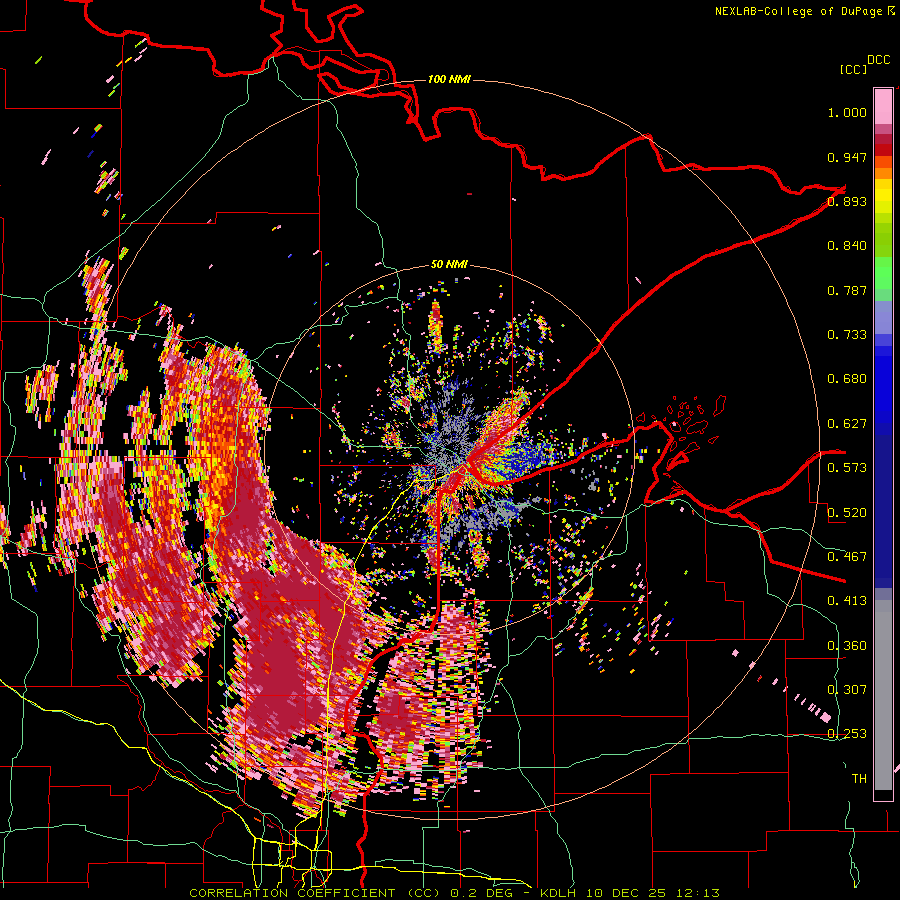Viewport: 900px width, 900px height.
Task: Click the 0.253 scale value
Action: pyautogui.click(x=847, y=734)
